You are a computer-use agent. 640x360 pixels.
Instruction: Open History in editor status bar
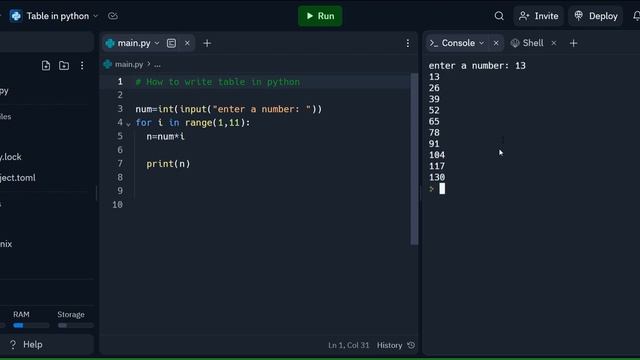[389, 345]
